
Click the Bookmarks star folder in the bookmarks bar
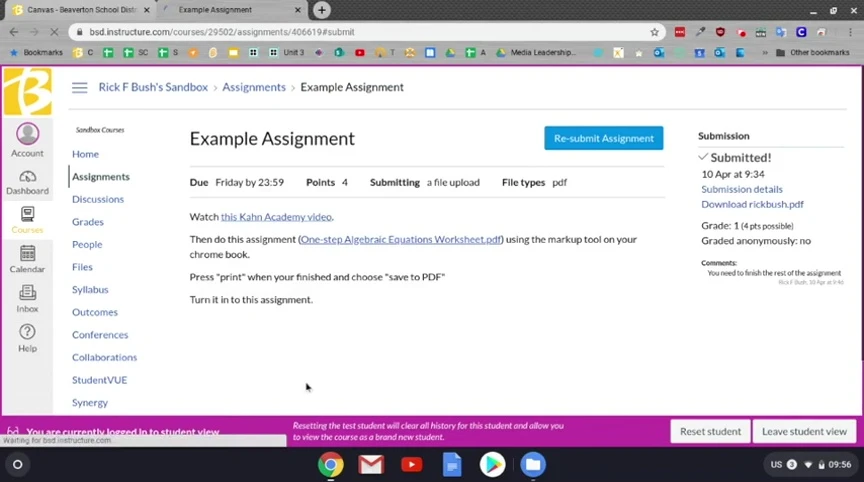coord(36,52)
